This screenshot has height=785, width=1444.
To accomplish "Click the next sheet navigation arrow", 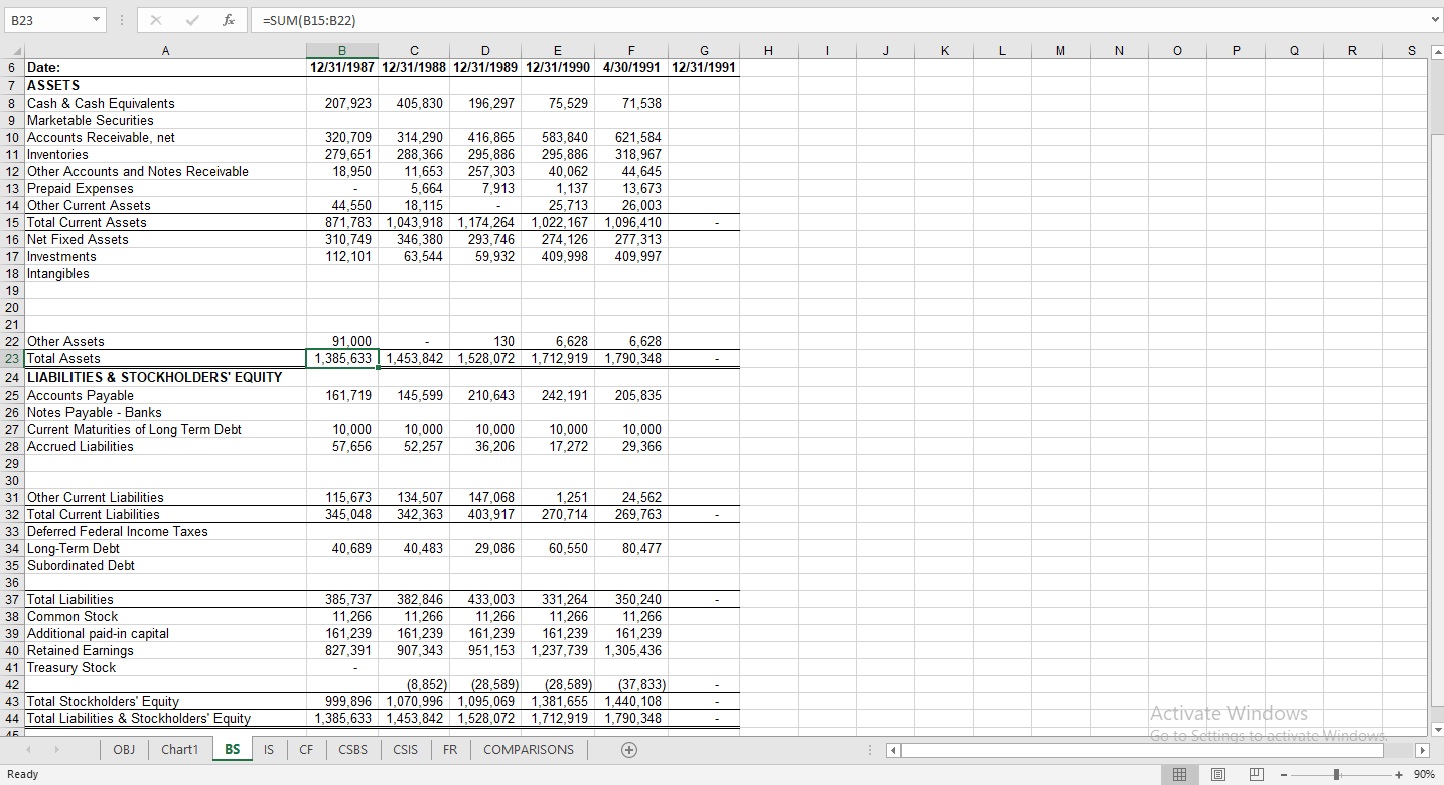I will (57, 749).
